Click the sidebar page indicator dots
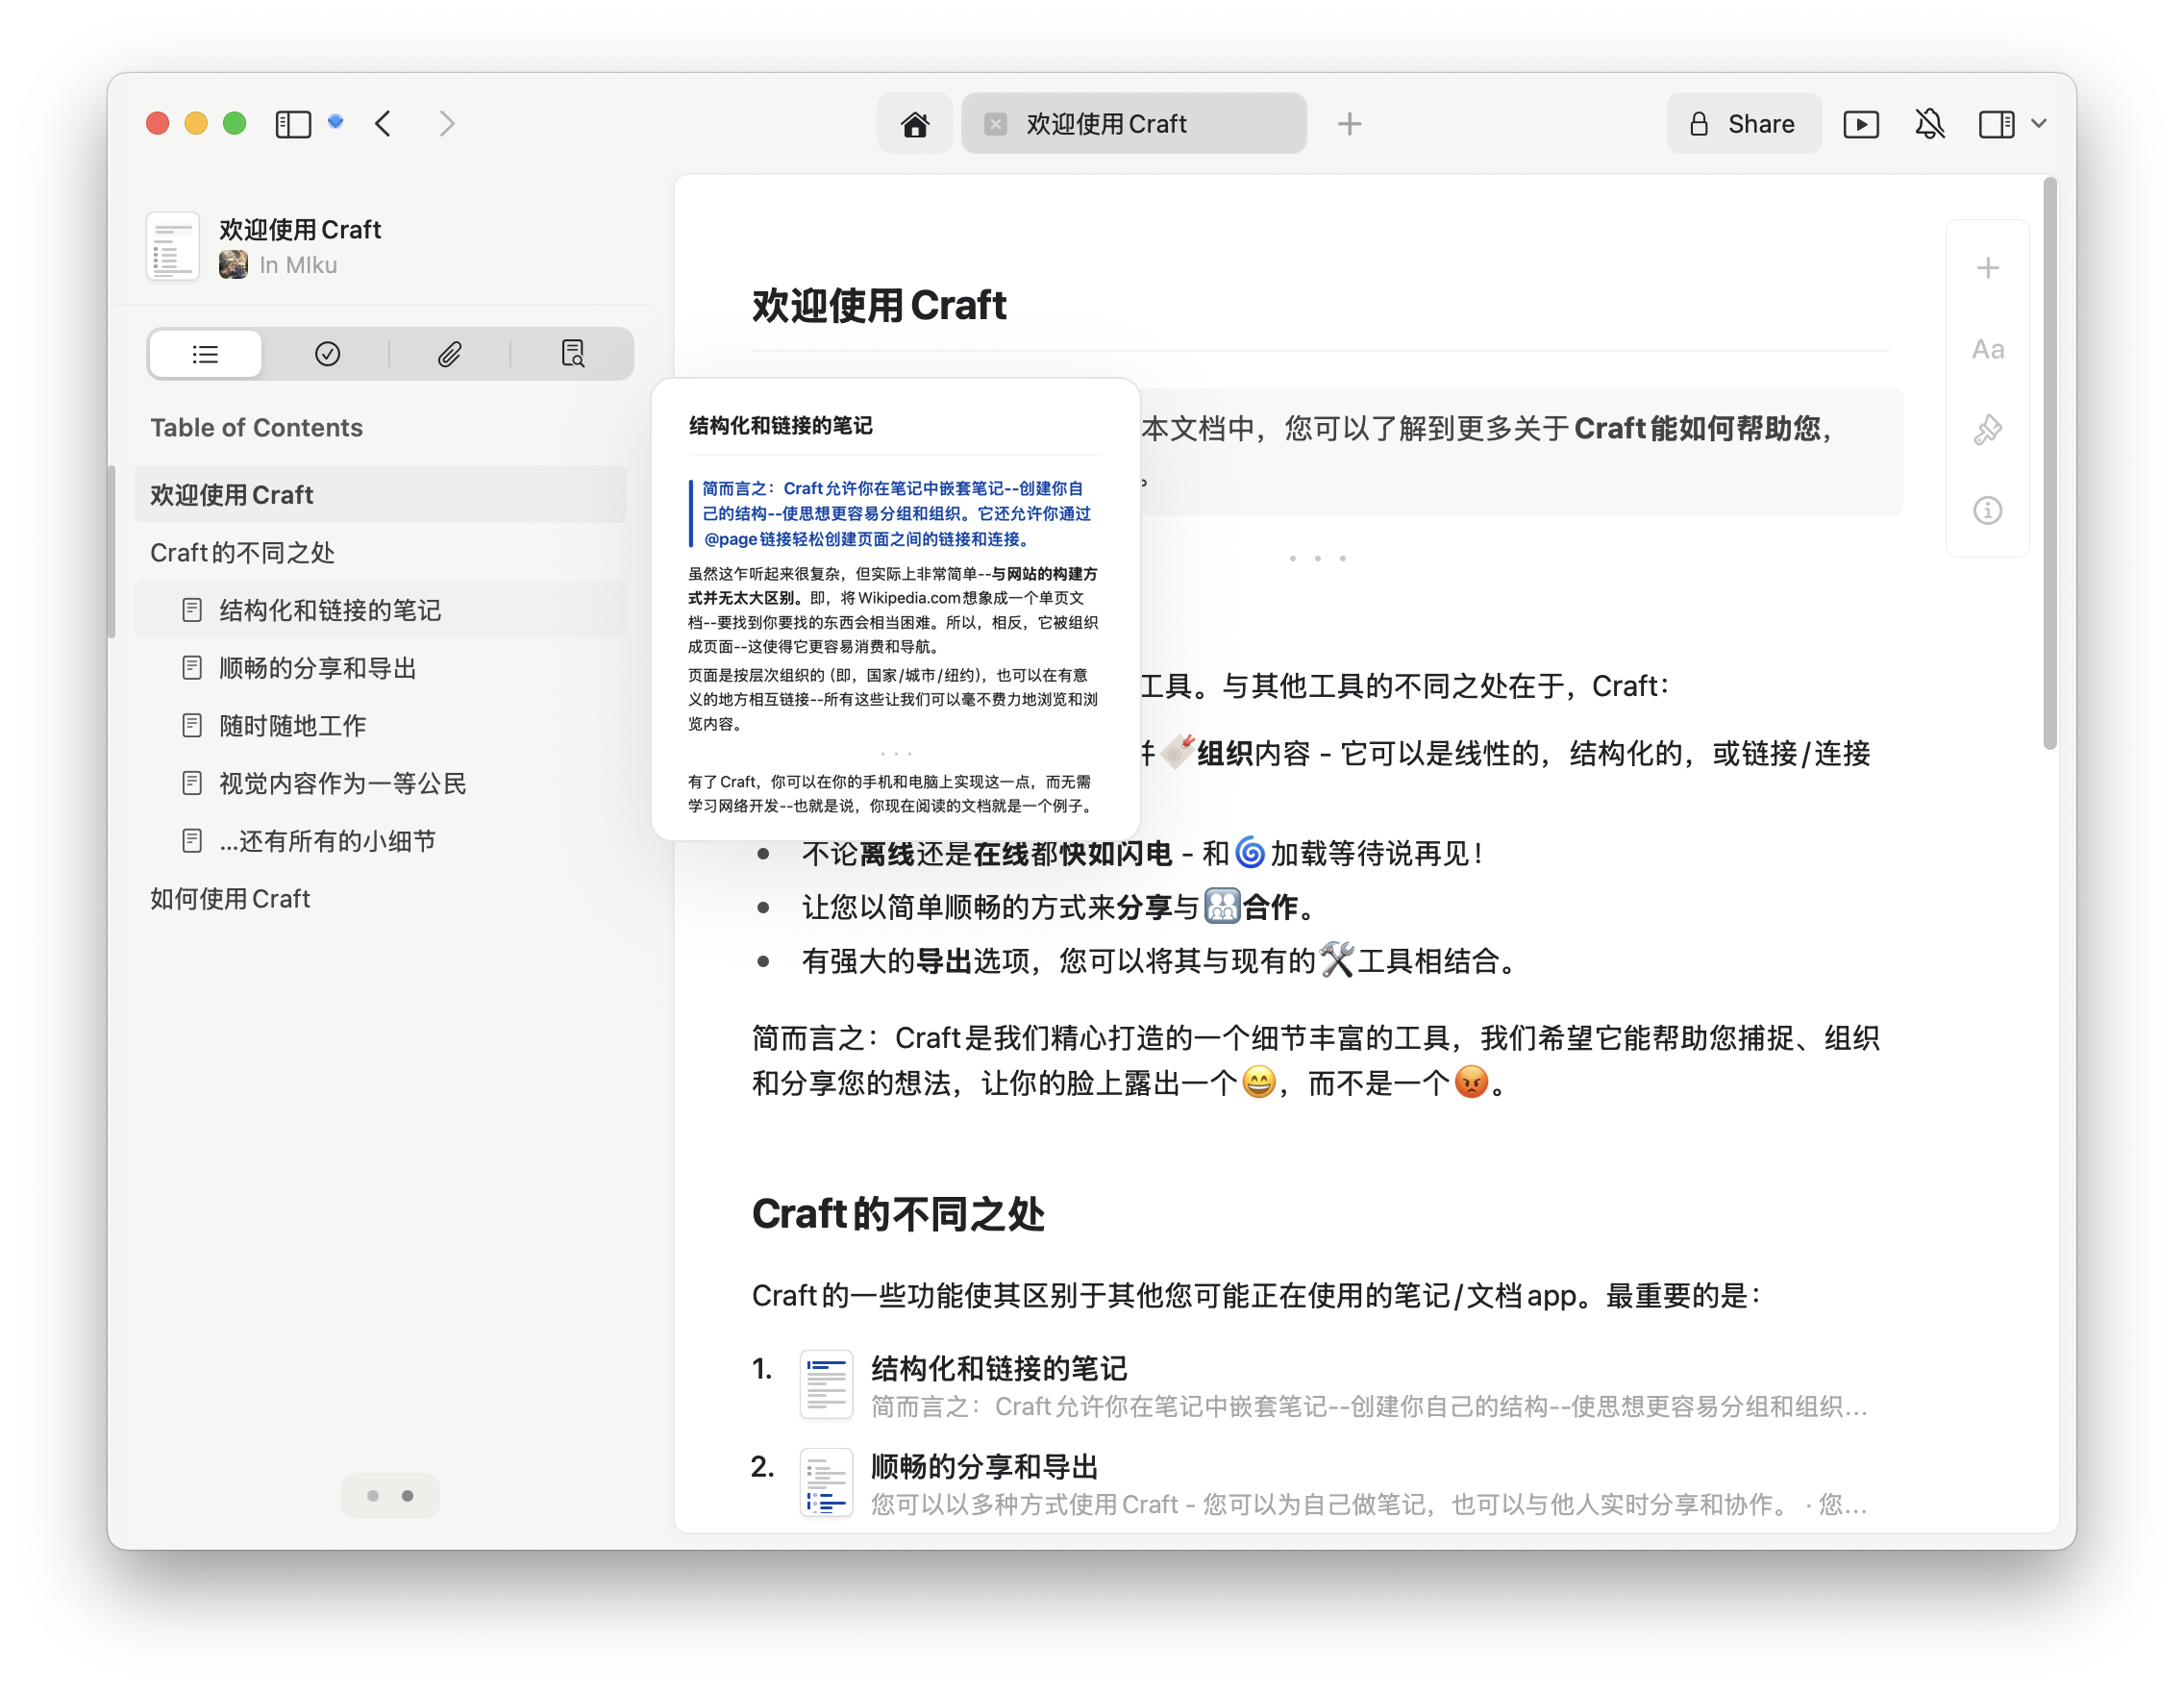This screenshot has width=2184, height=1692. coord(390,1496)
